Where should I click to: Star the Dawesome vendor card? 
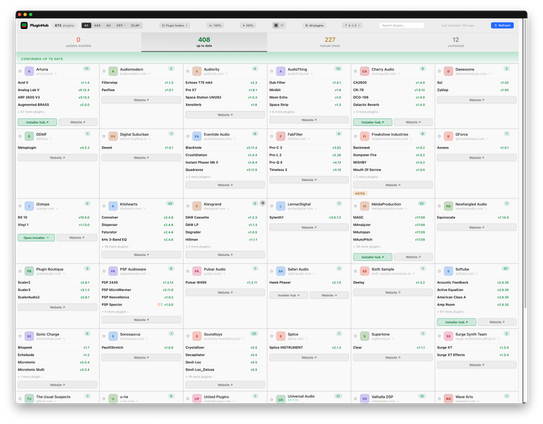click(x=439, y=71)
